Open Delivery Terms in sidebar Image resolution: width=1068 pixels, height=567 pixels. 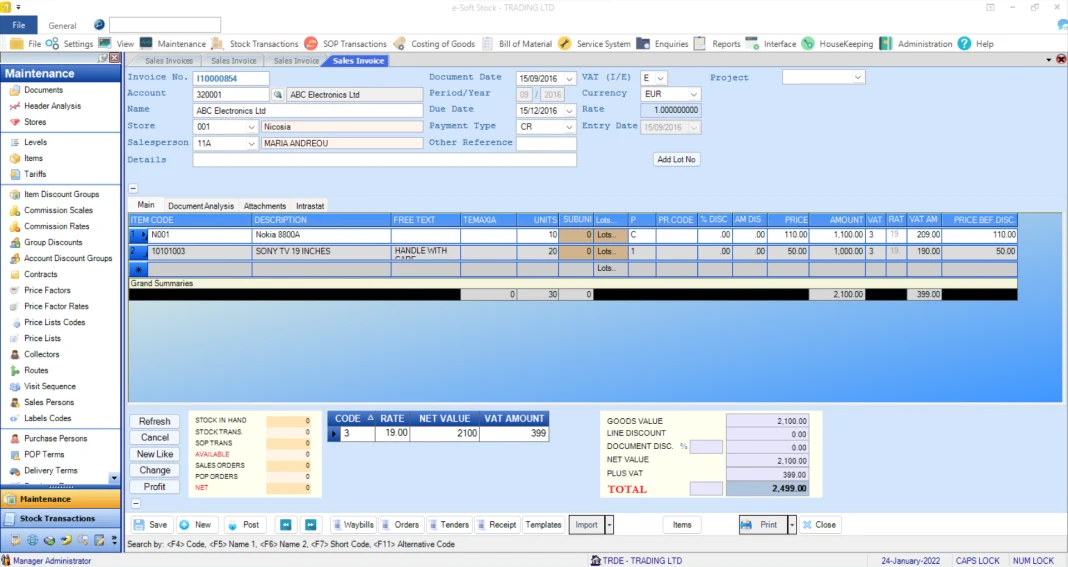click(x=50, y=470)
